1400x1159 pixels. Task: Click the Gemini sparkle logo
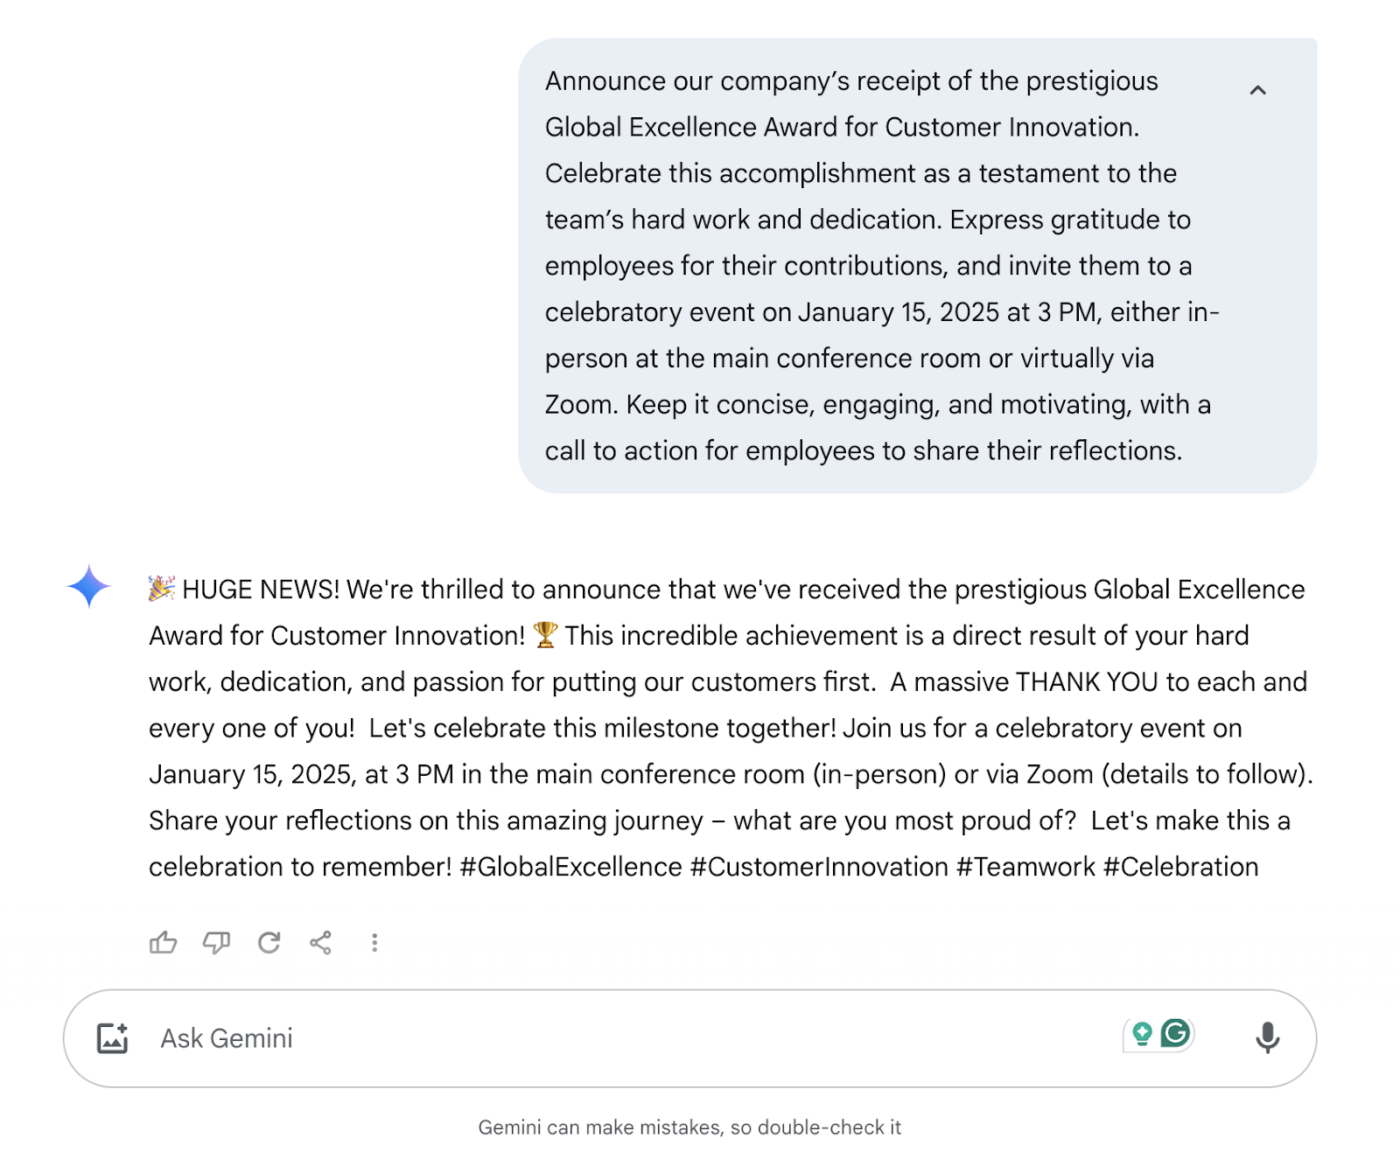pos(89,586)
